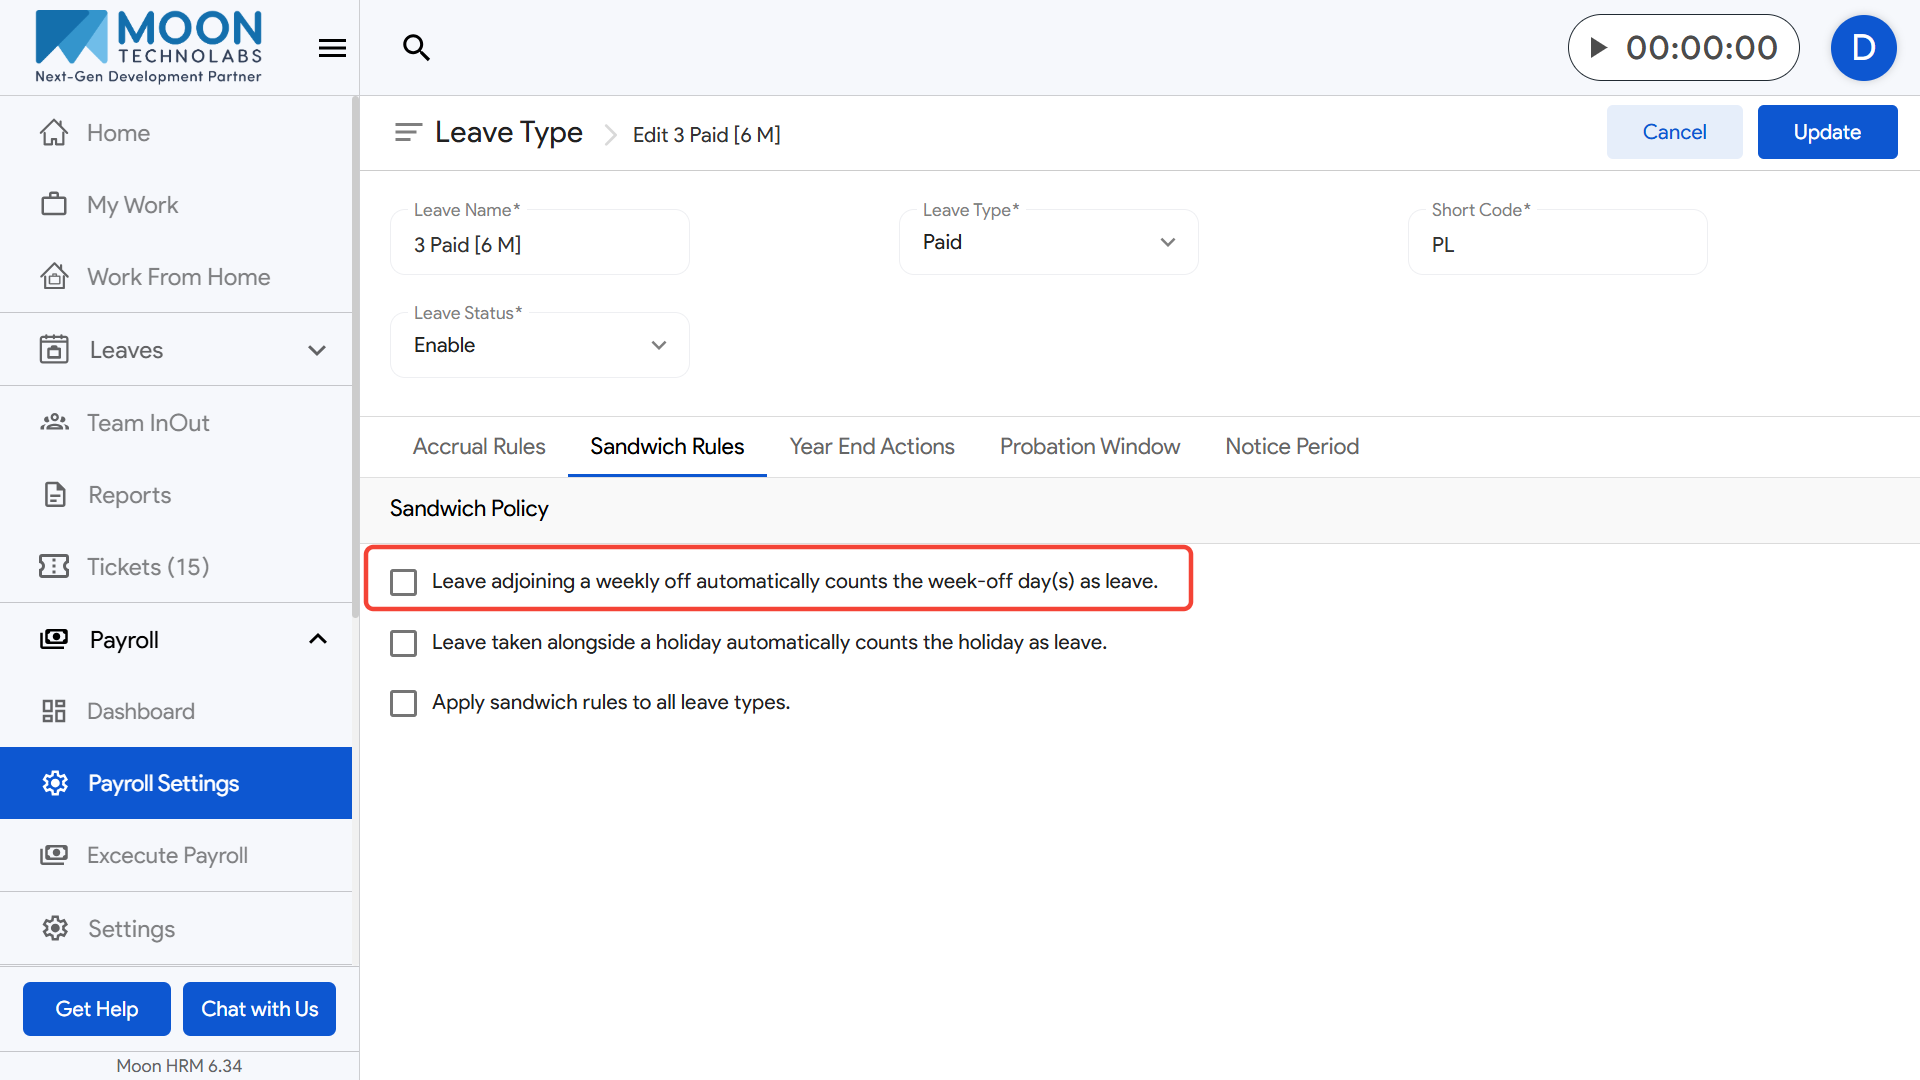The width and height of the screenshot is (1920, 1080).
Task: Open Leave Status Enable dropdown
Action: 539,346
